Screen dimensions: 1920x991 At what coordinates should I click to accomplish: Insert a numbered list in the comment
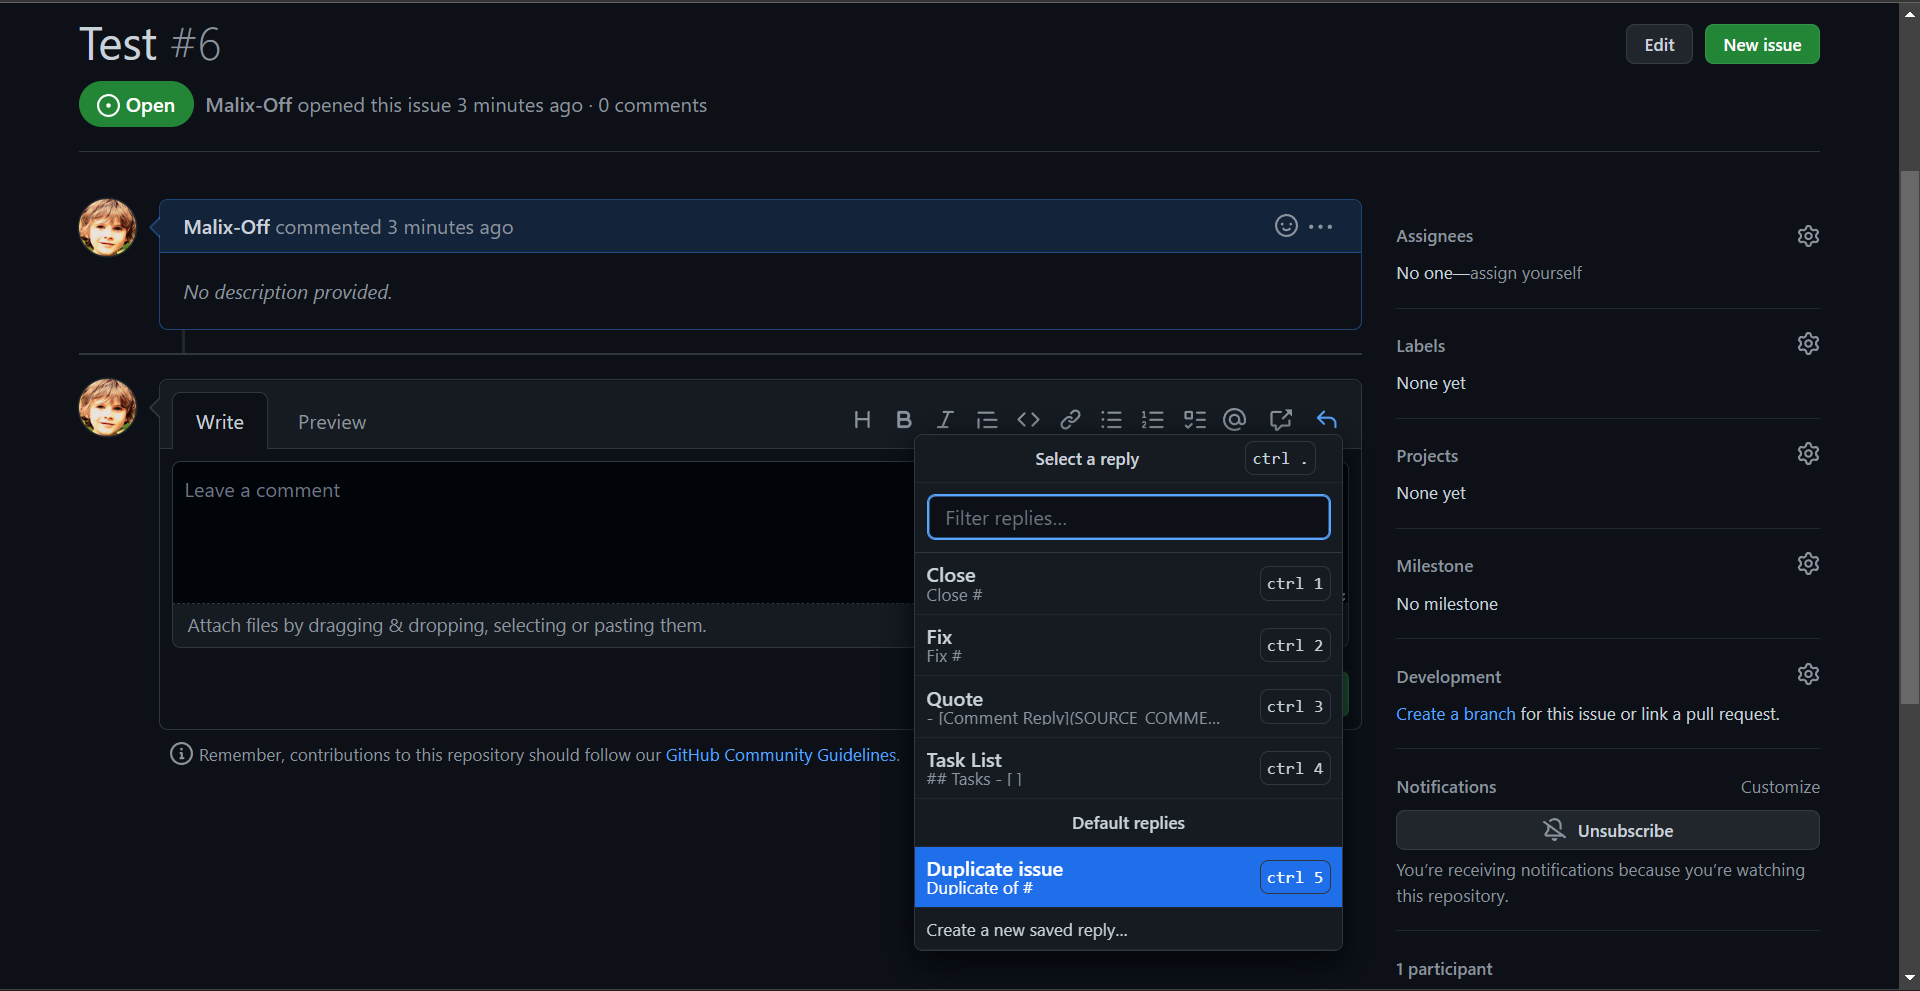point(1152,419)
